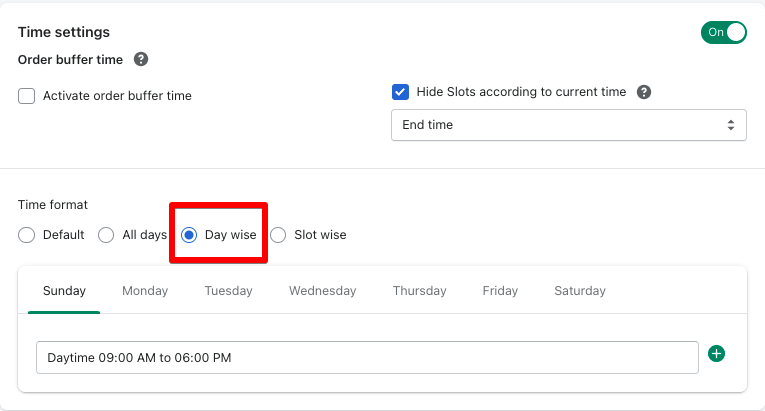Click the help icon beside Order buffer time
Viewport: 765px width, 411px height.
(x=141, y=60)
